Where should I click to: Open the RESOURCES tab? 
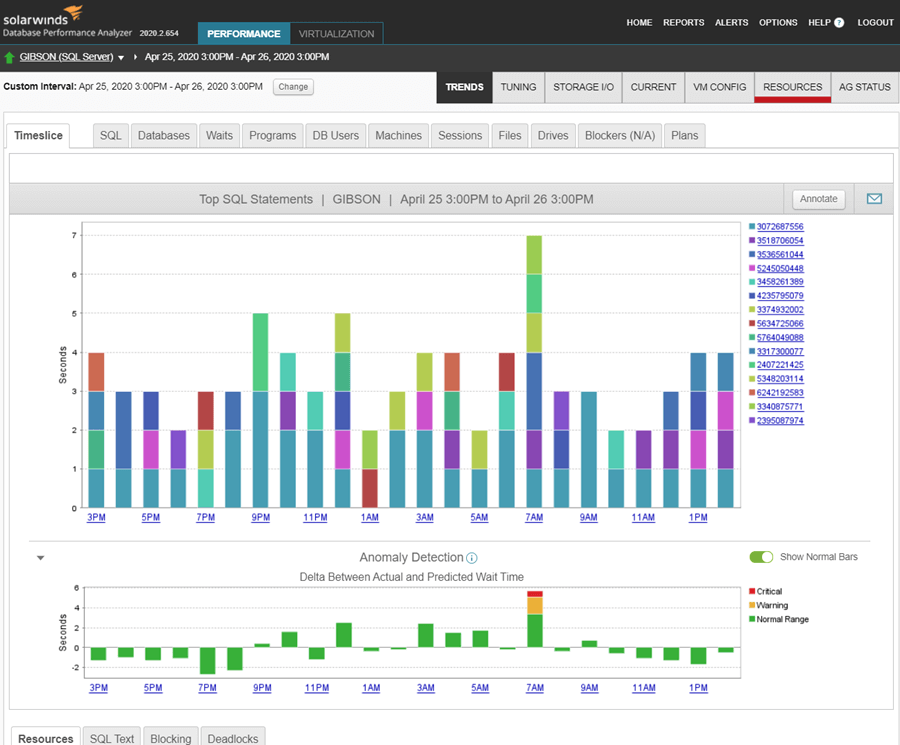coord(793,87)
